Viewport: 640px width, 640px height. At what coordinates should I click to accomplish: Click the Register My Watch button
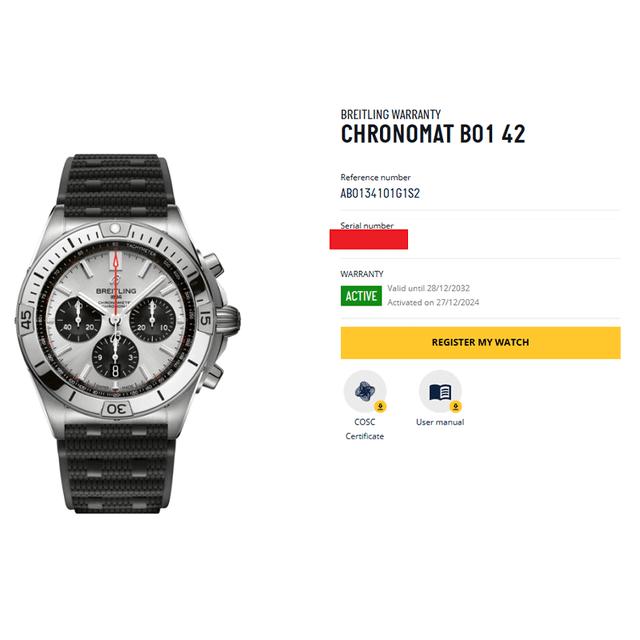coord(480,342)
